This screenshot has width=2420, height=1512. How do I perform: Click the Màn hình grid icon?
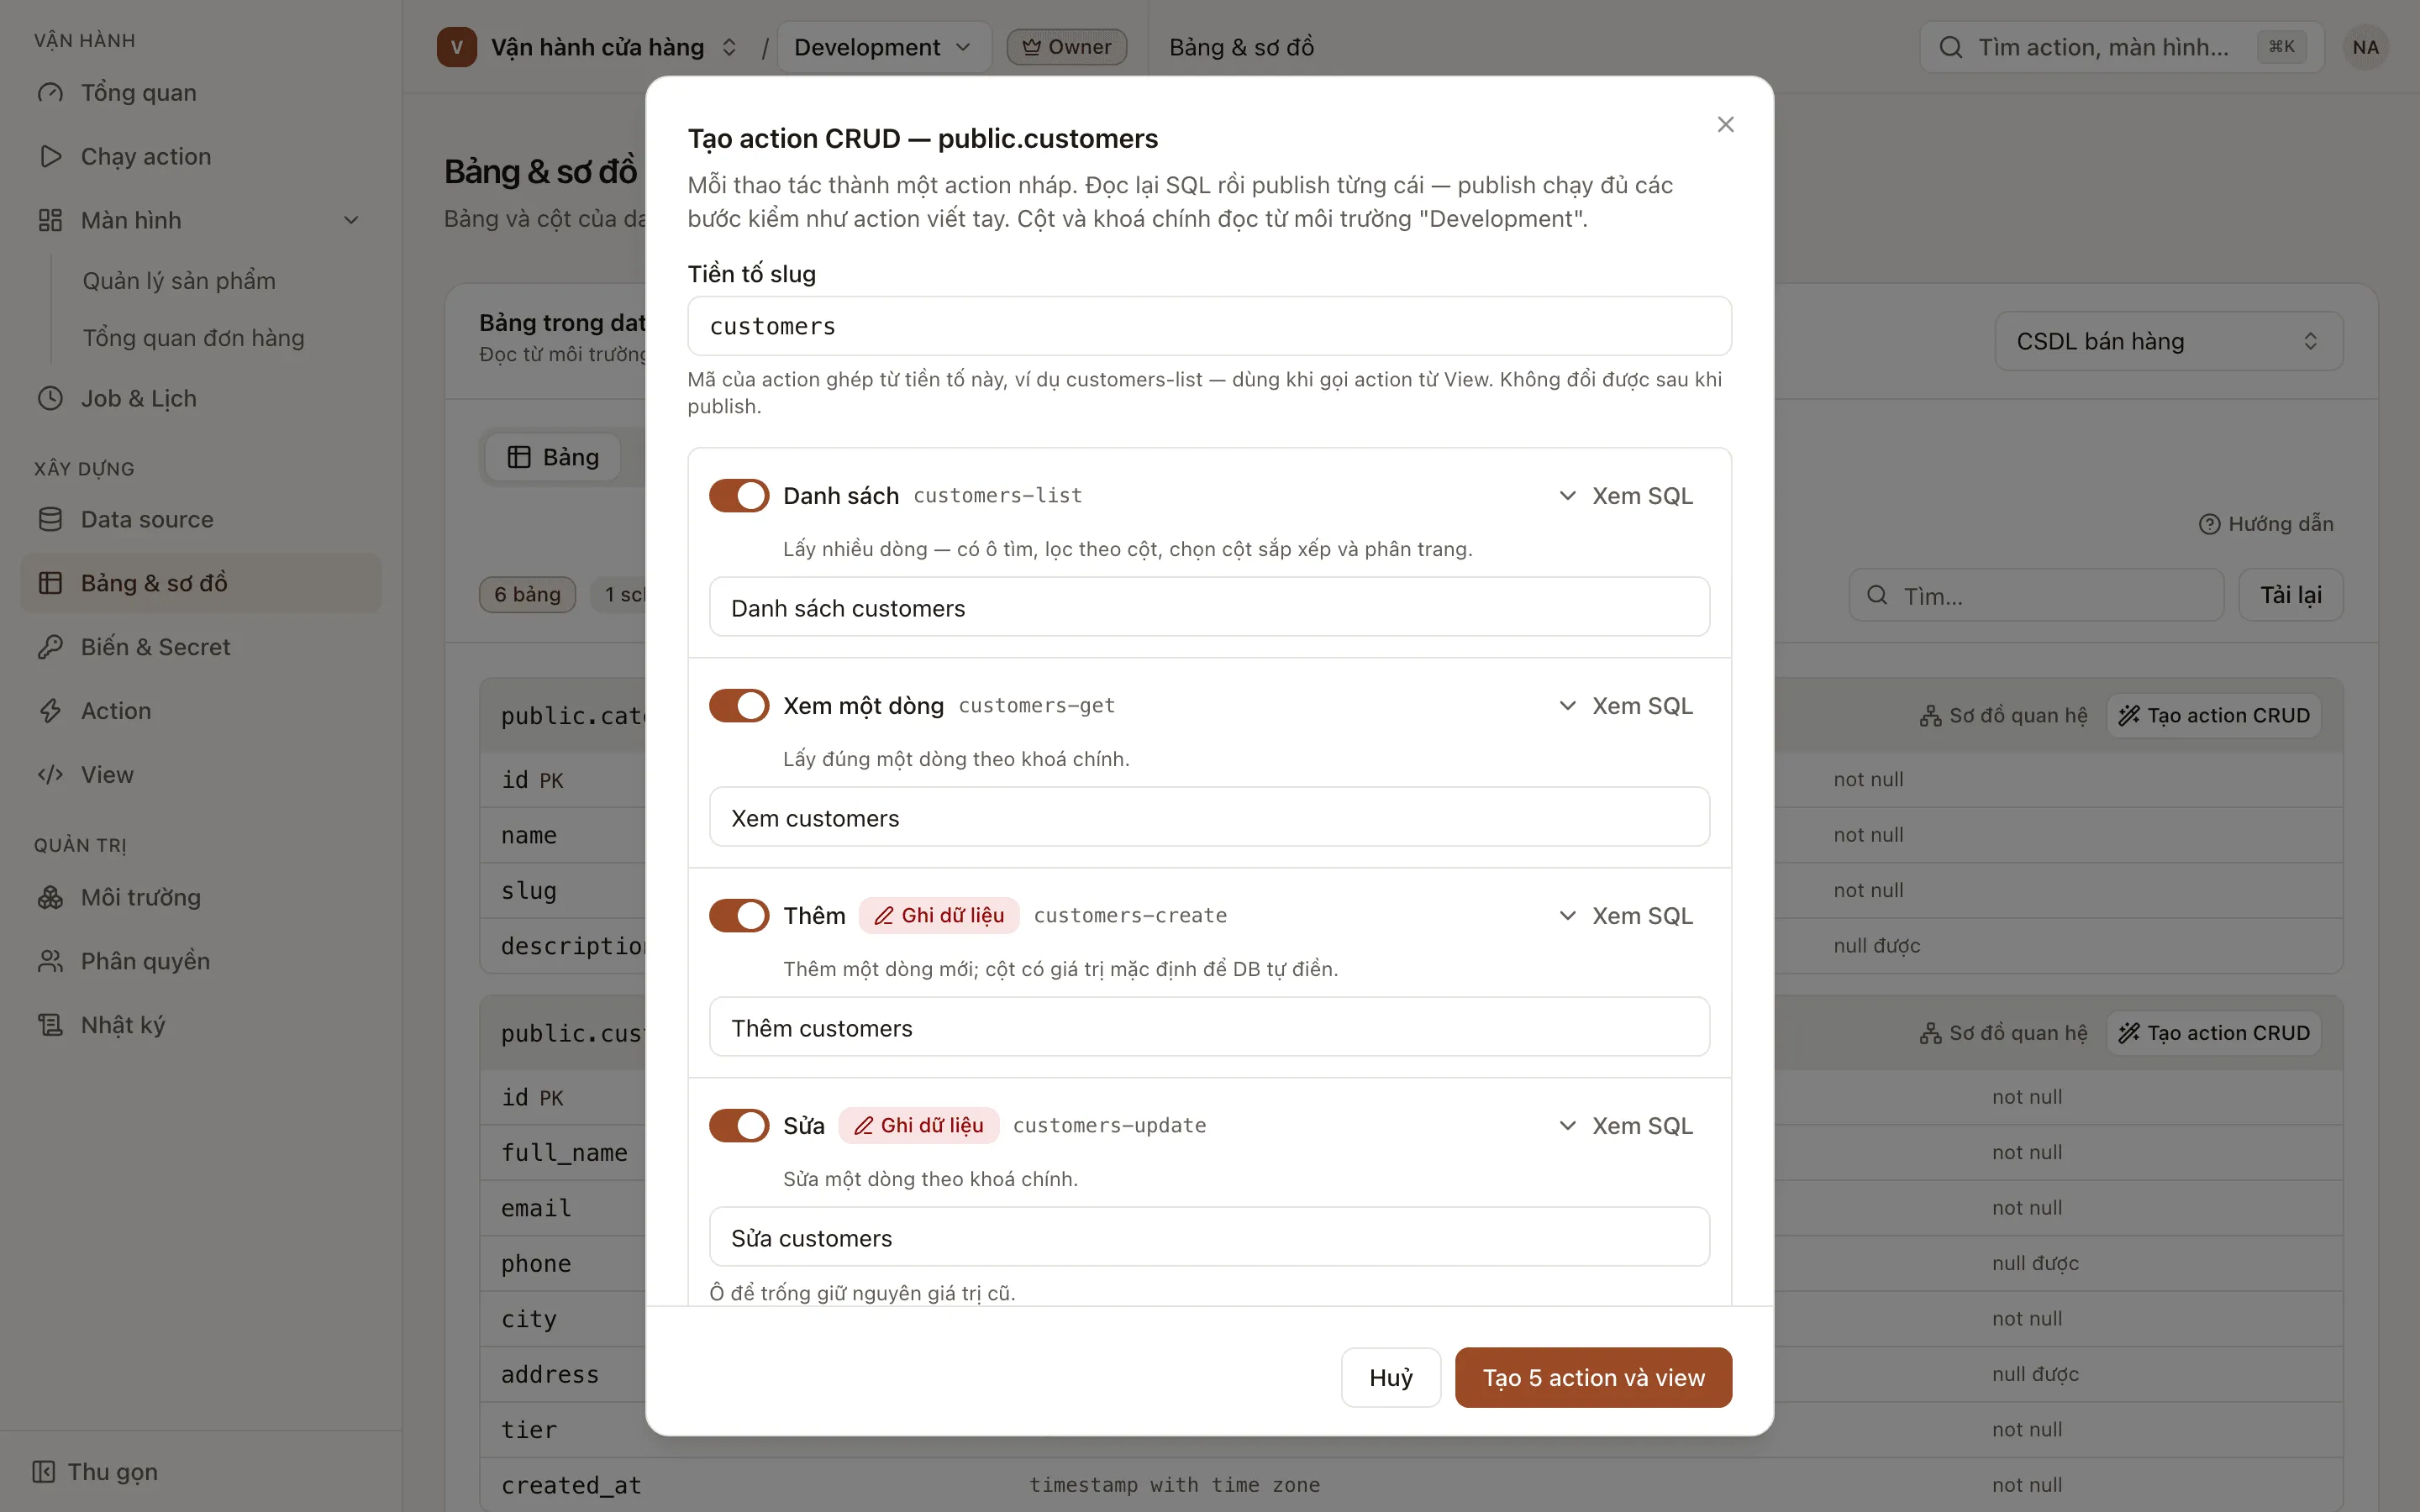tap(50, 220)
